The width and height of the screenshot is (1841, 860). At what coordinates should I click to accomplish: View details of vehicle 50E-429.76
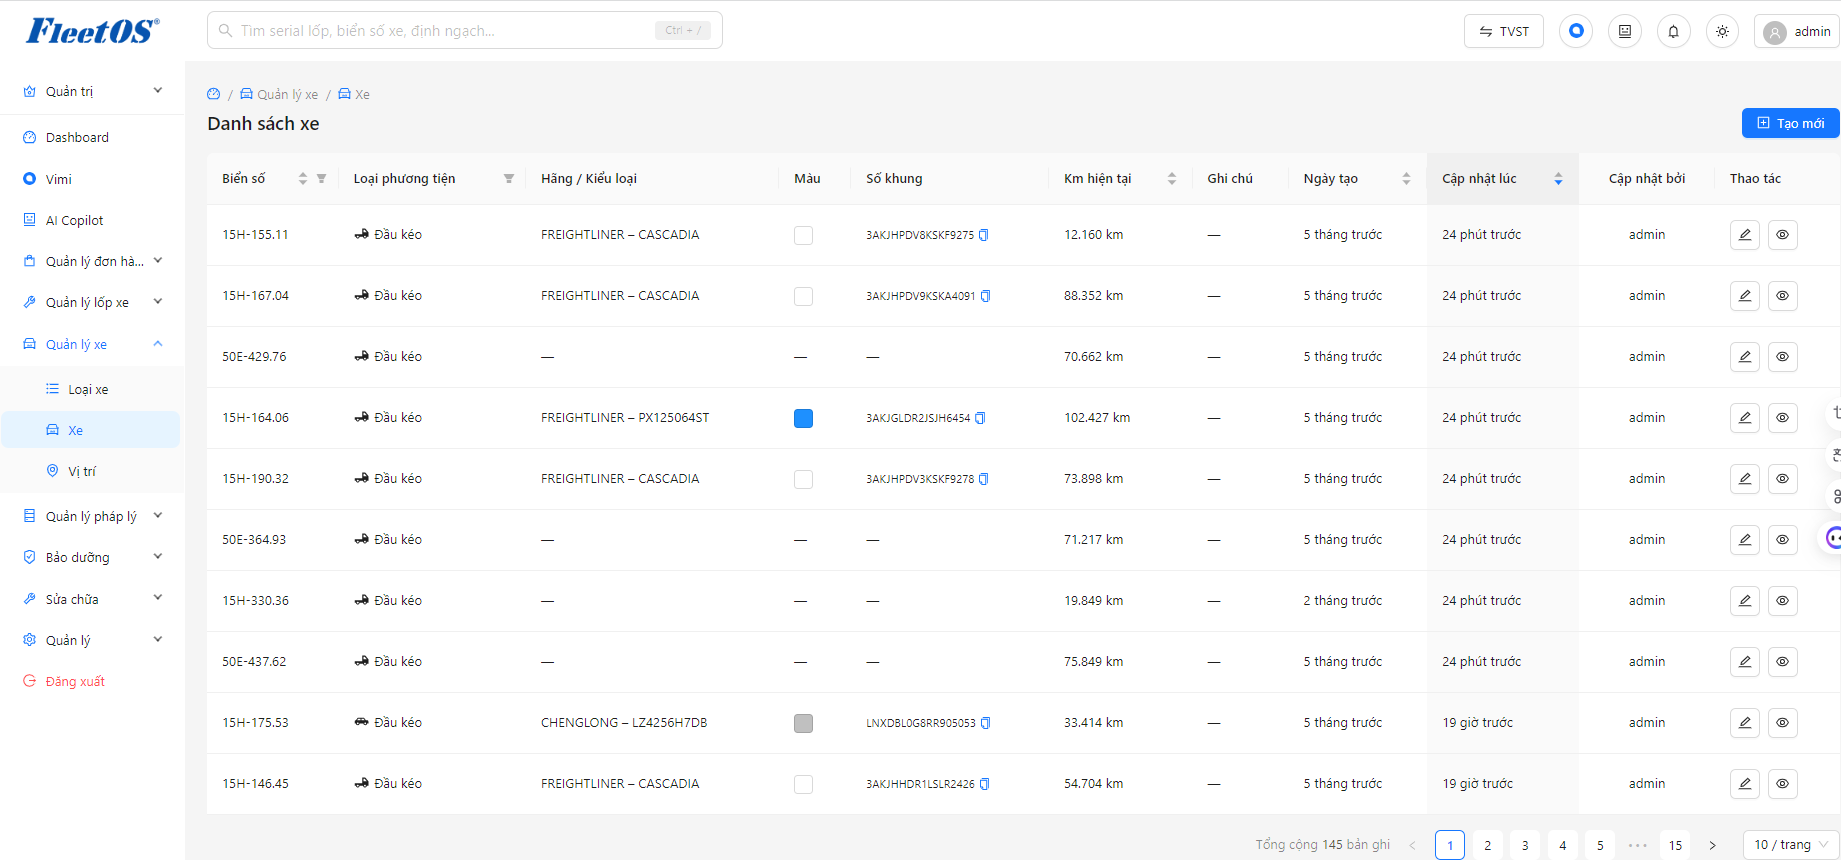(x=1783, y=357)
